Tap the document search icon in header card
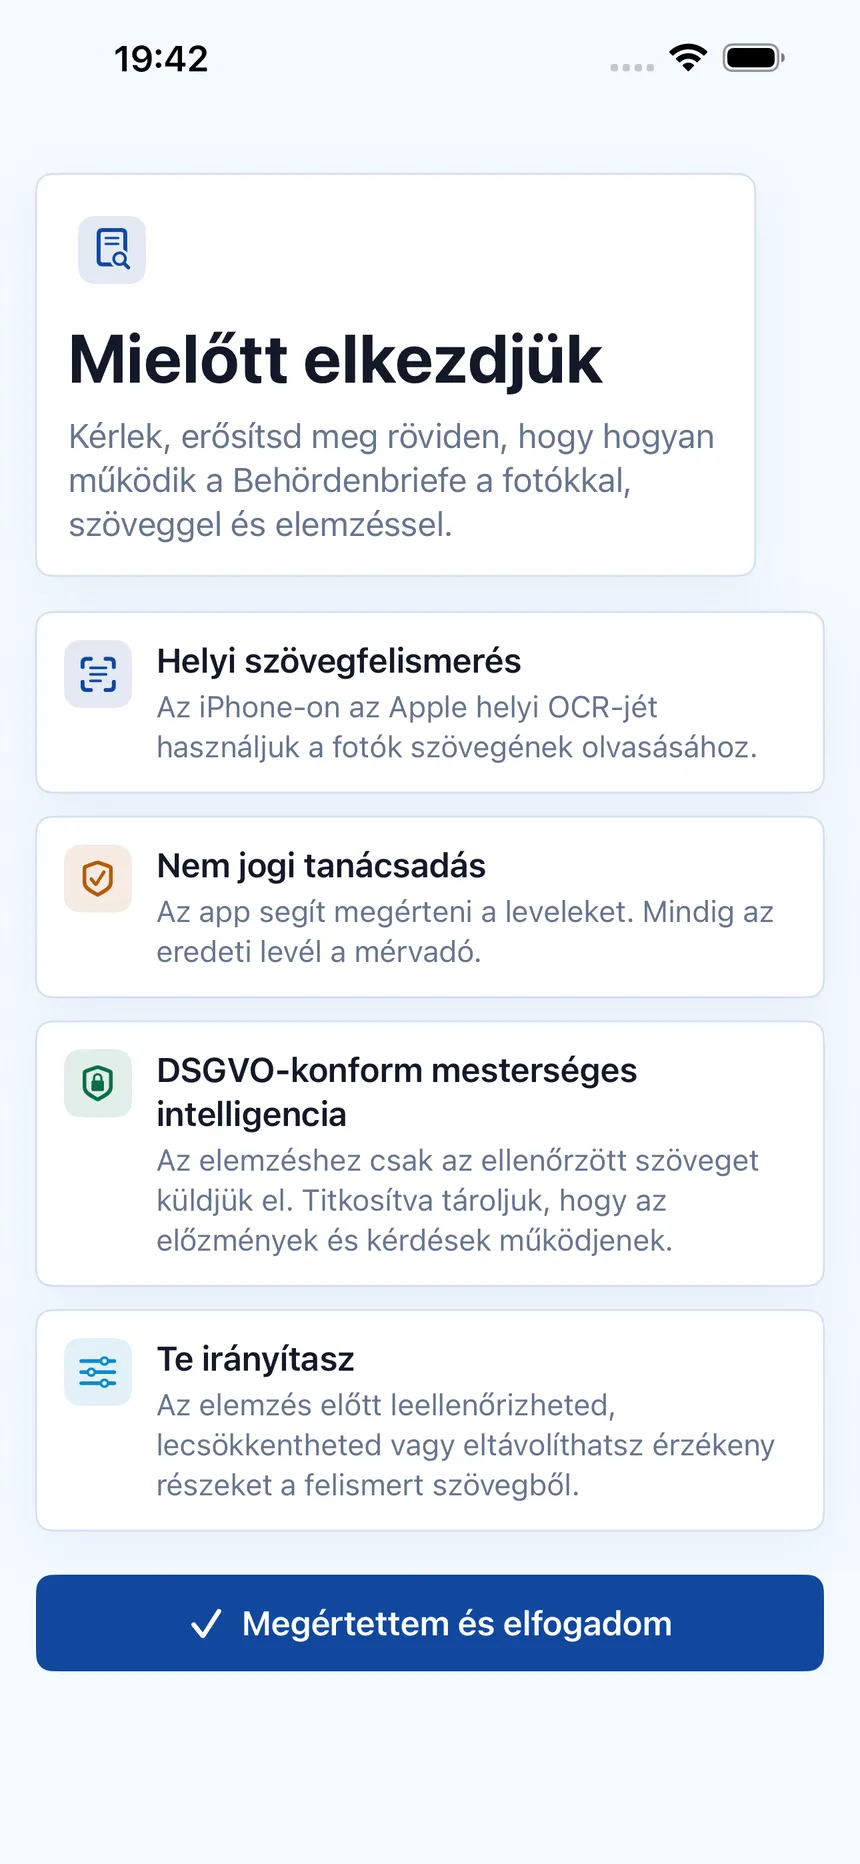Viewport: 860px width, 1864px height. [x=112, y=250]
